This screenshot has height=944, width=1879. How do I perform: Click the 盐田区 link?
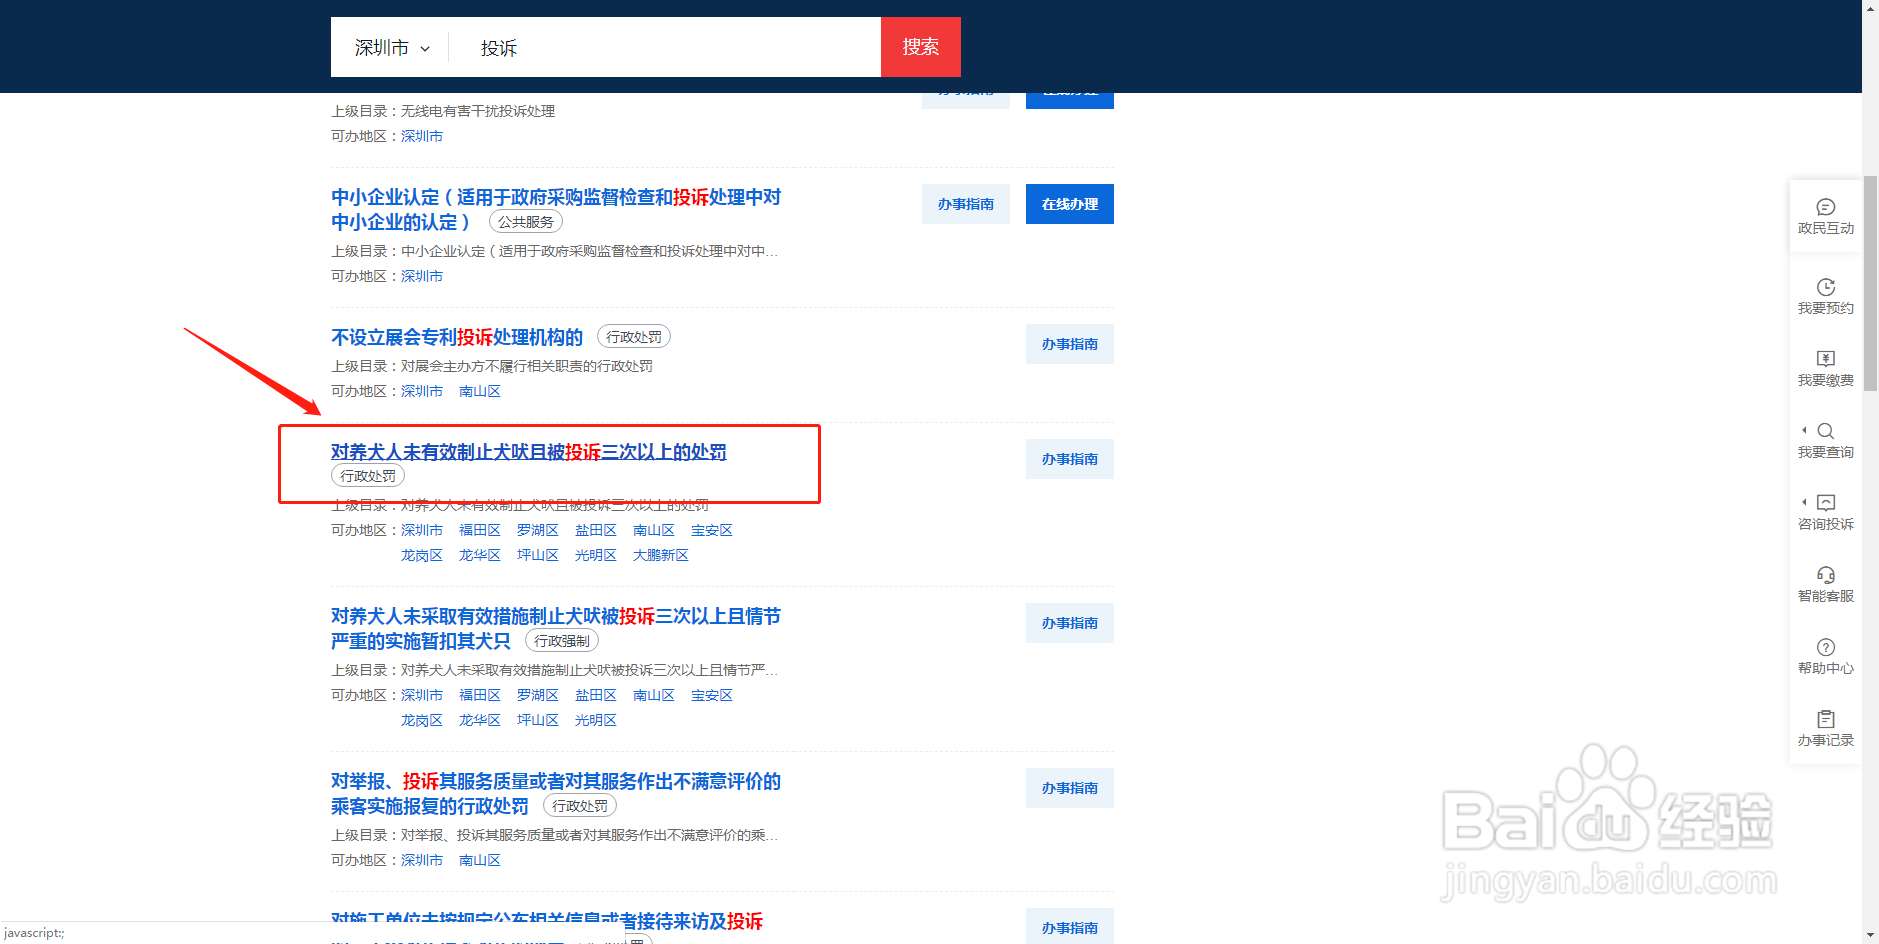595,529
